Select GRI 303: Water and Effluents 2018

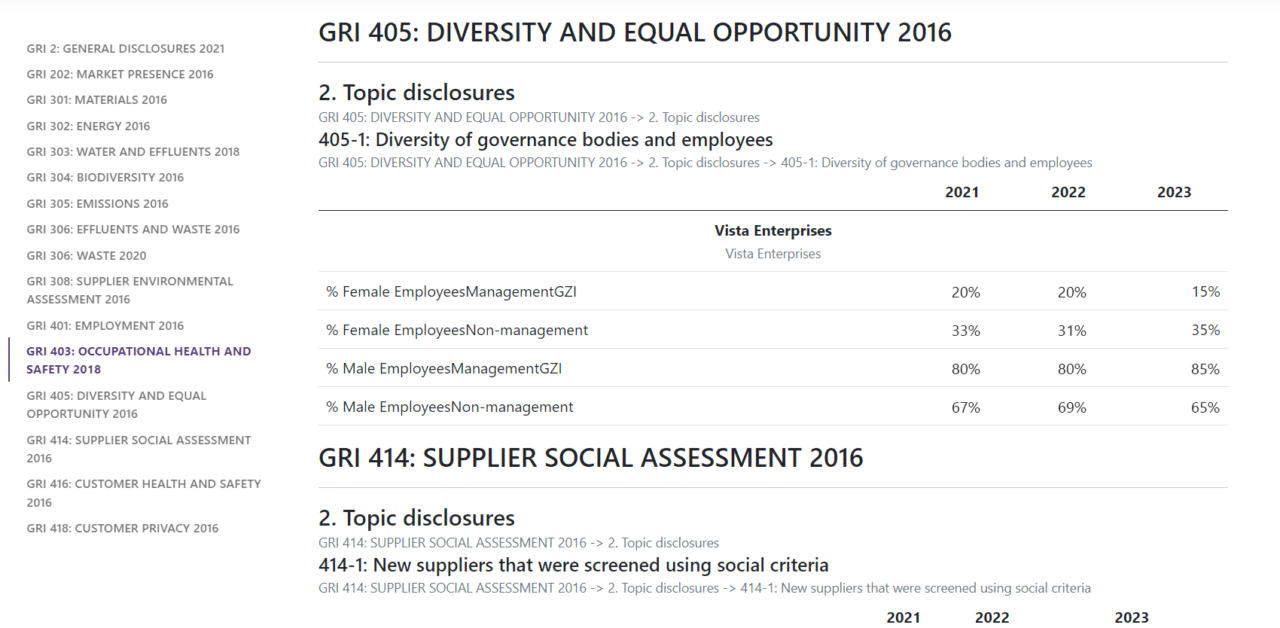click(x=133, y=151)
